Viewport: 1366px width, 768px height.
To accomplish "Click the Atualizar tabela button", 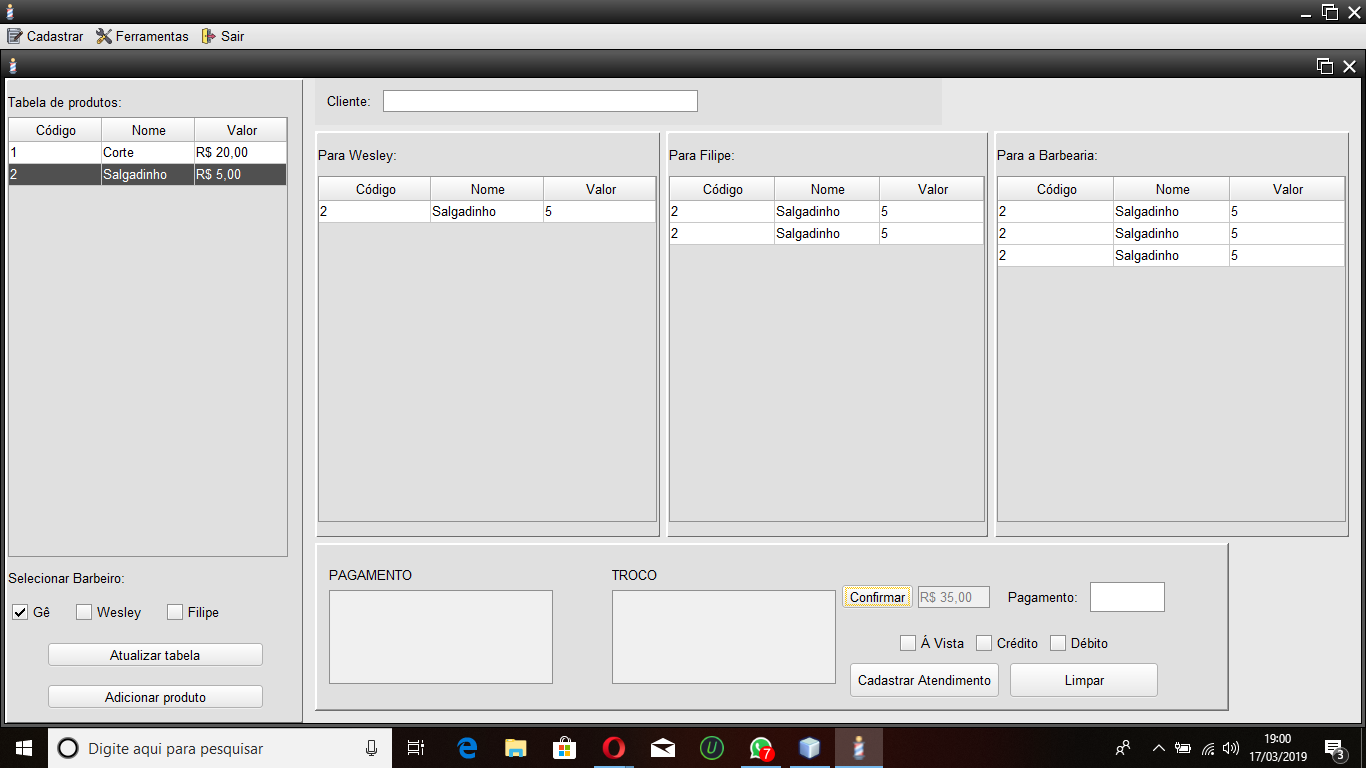I will point(155,655).
